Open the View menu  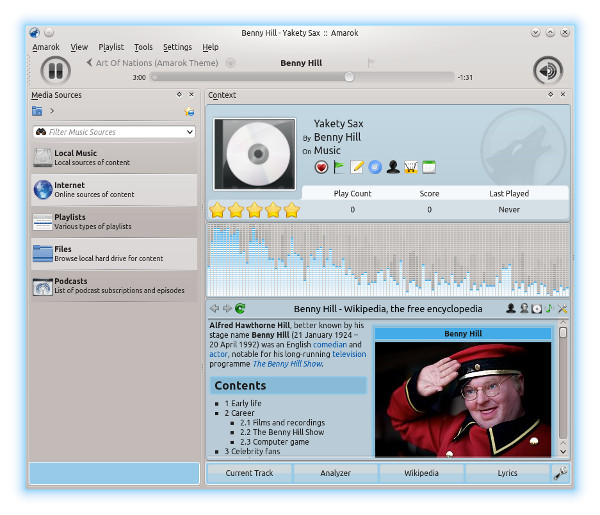pyautogui.click(x=79, y=47)
